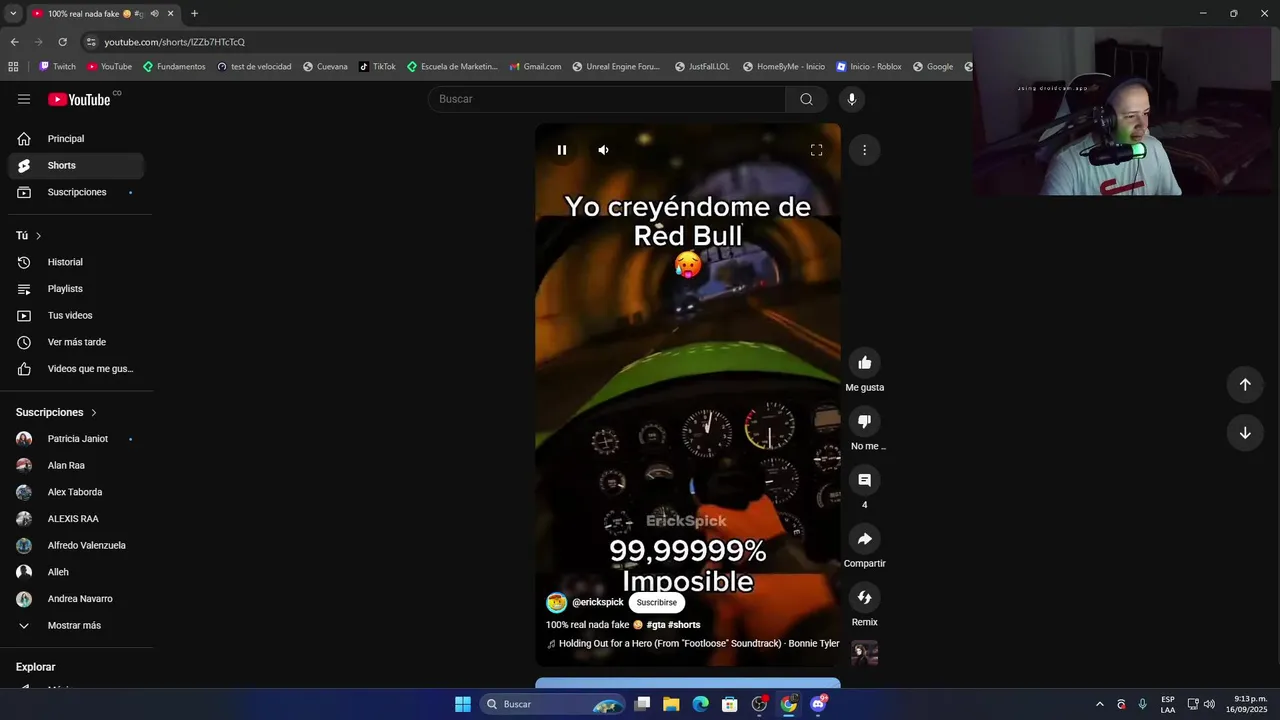The width and height of the screenshot is (1280, 720).
Task: Open the comments showing 4
Action: [x=865, y=480]
